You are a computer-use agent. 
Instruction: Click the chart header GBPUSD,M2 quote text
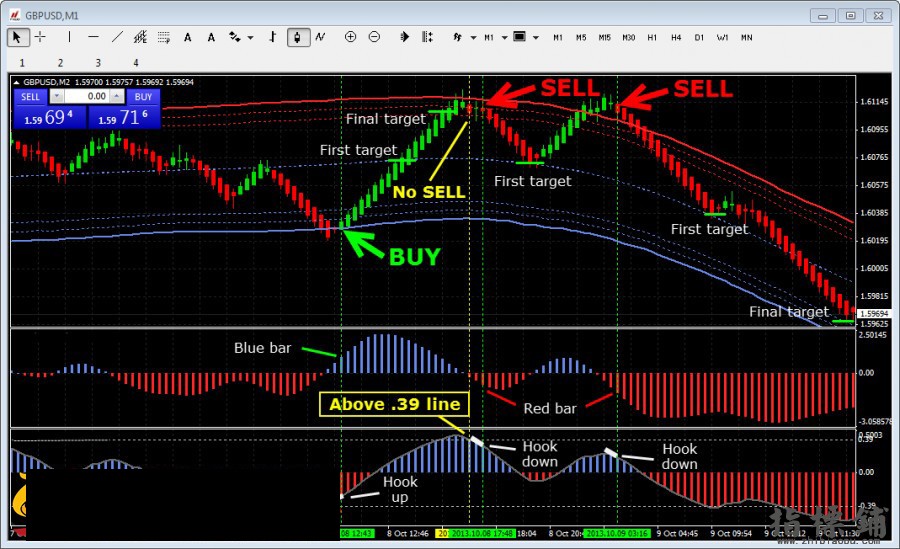[108, 82]
